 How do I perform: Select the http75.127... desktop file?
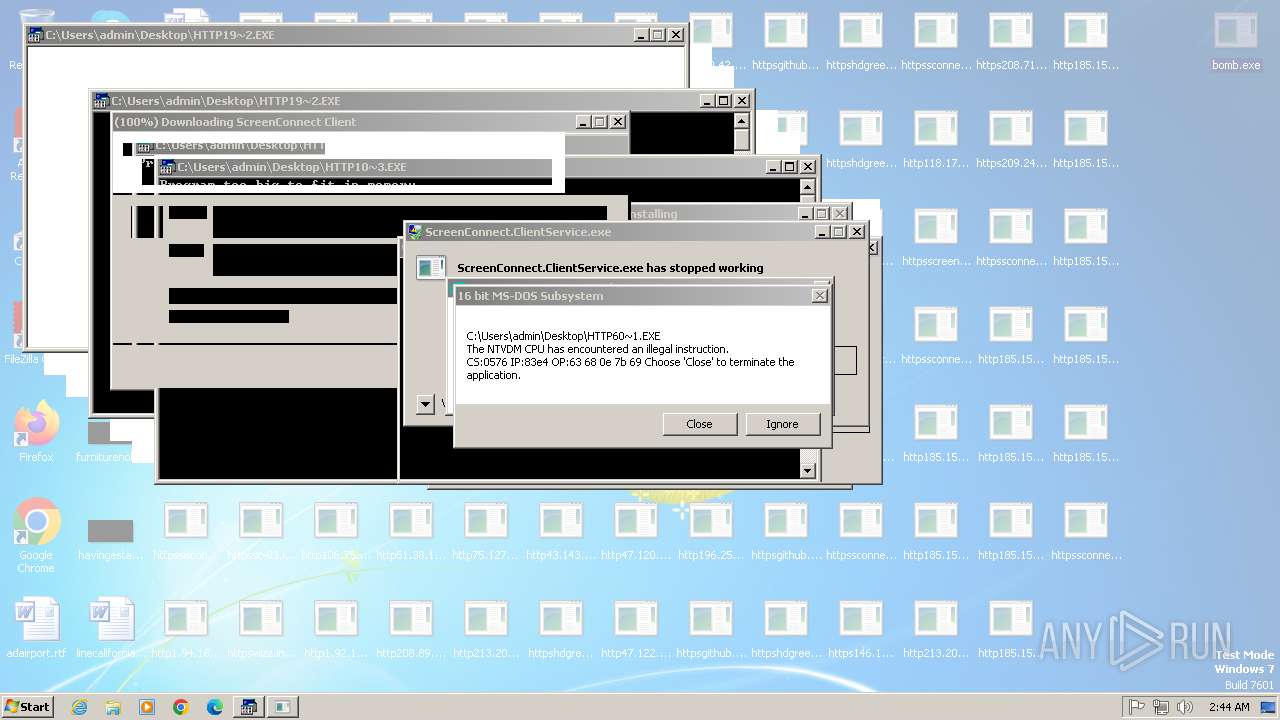pyautogui.click(x=486, y=532)
